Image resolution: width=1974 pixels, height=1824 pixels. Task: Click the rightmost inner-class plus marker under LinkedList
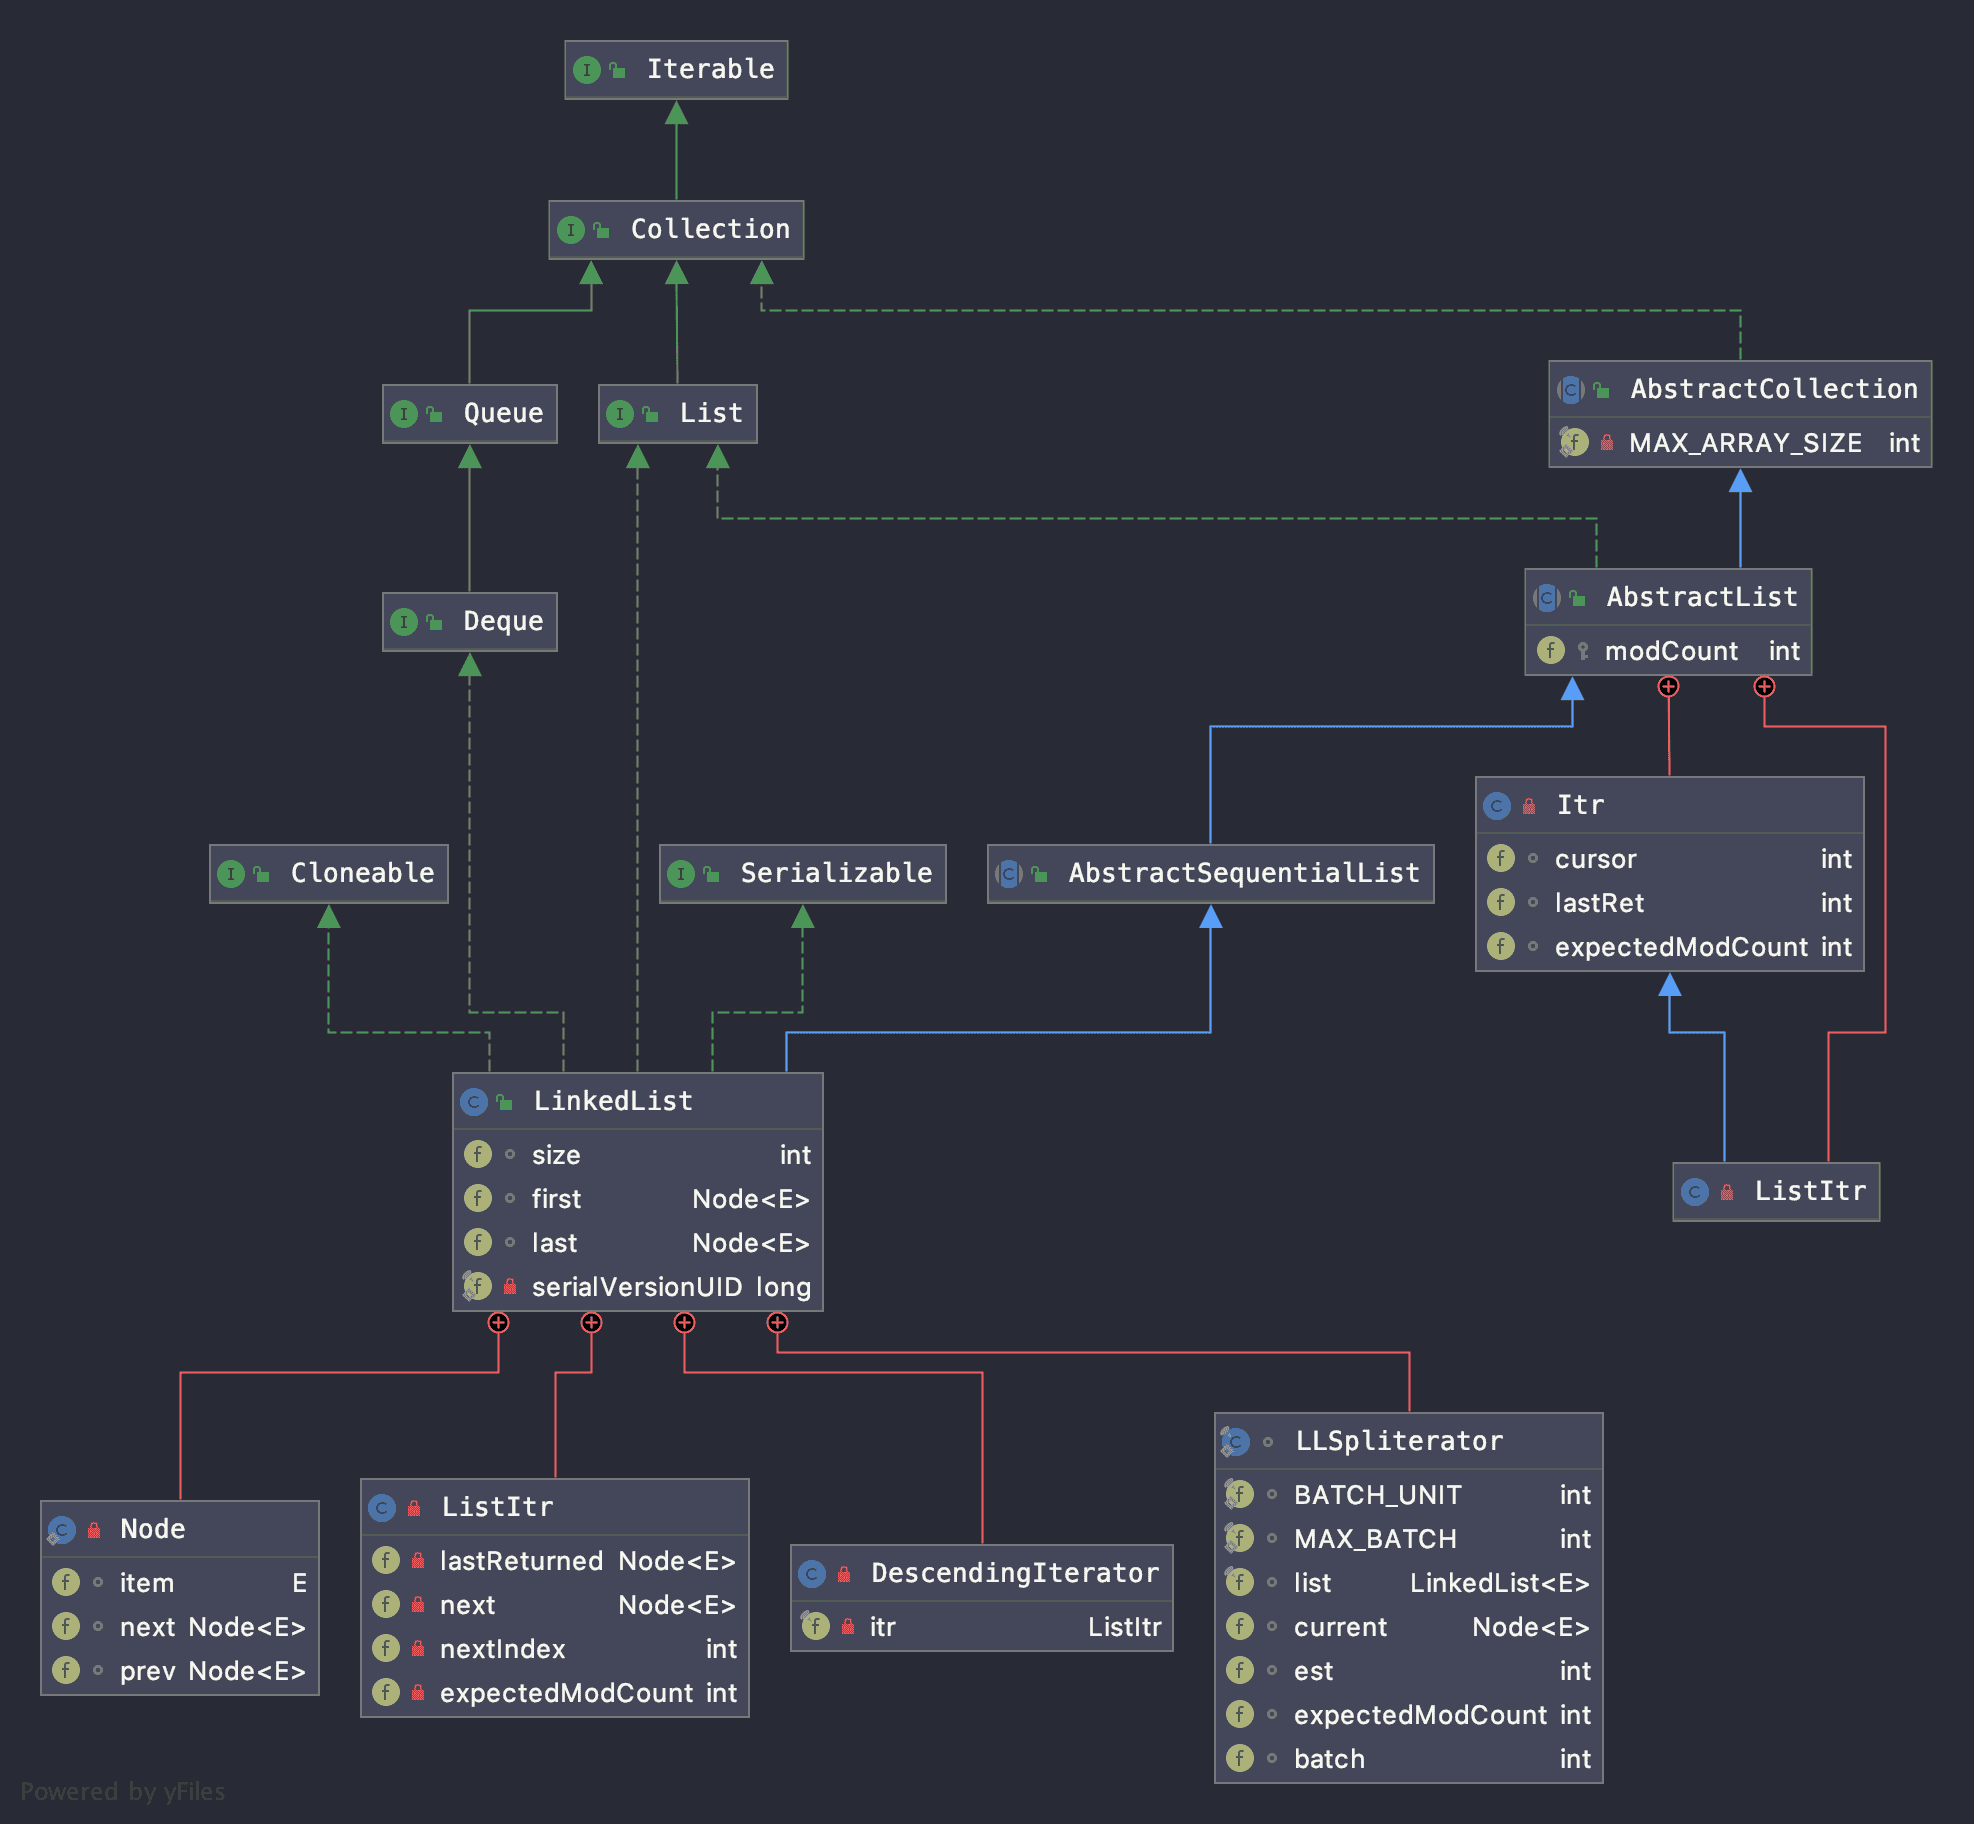click(777, 1323)
